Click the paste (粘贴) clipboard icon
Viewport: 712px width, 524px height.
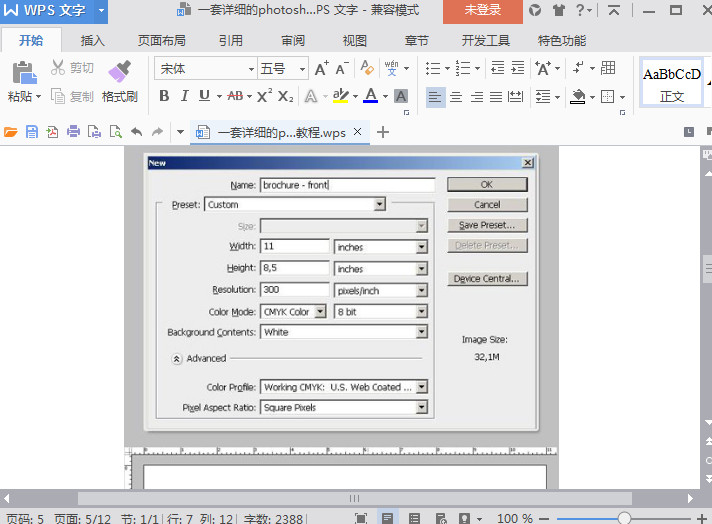pos(22,72)
